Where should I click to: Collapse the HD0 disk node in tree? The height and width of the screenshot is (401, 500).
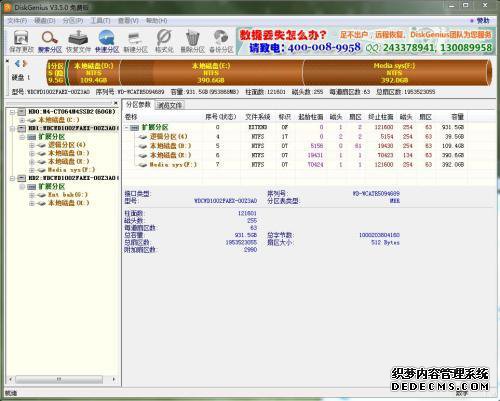[12, 112]
